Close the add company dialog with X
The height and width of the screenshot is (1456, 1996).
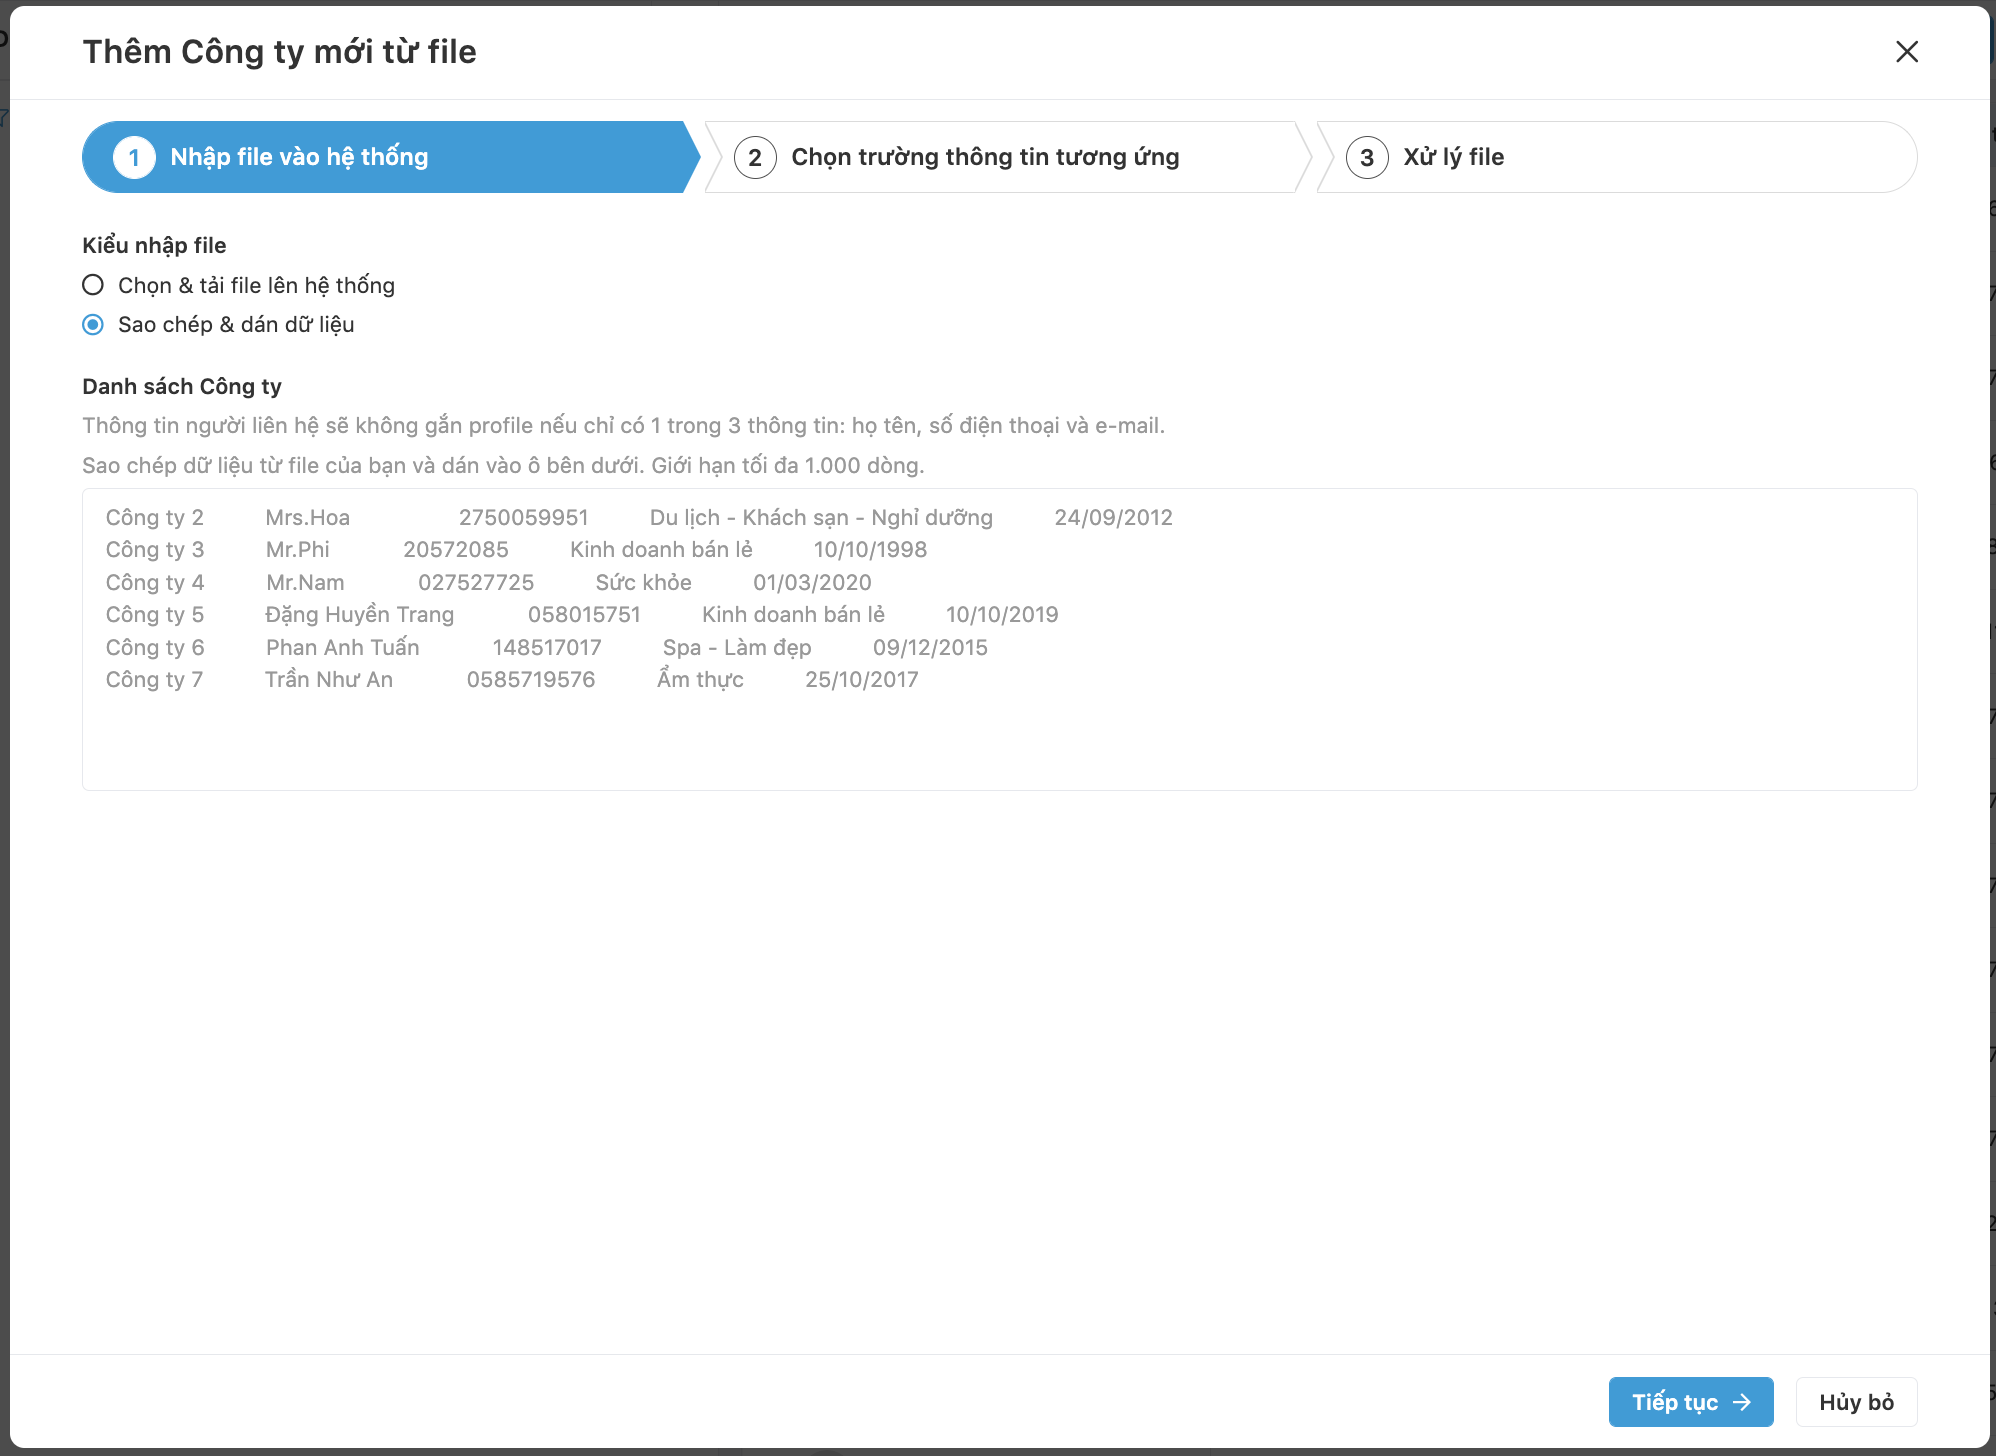tap(1906, 52)
